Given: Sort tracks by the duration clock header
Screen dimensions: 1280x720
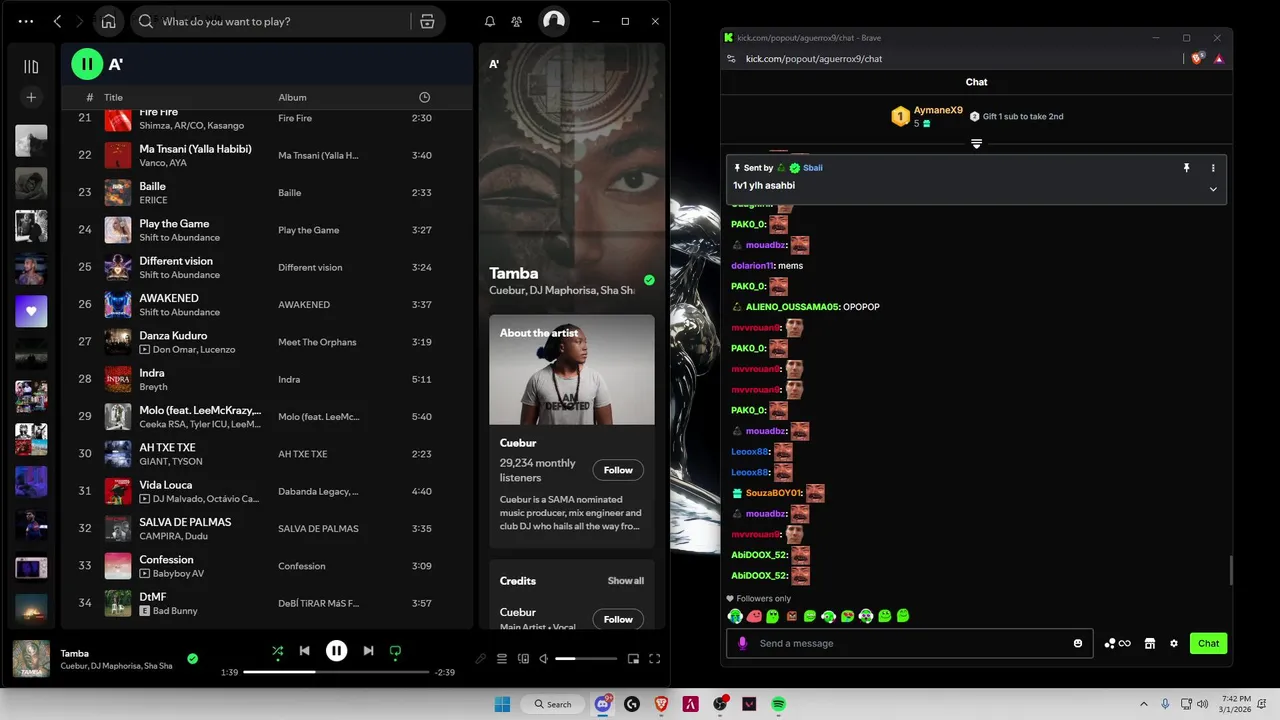Looking at the screenshot, I should pyautogui.click(x=424, y=97).
